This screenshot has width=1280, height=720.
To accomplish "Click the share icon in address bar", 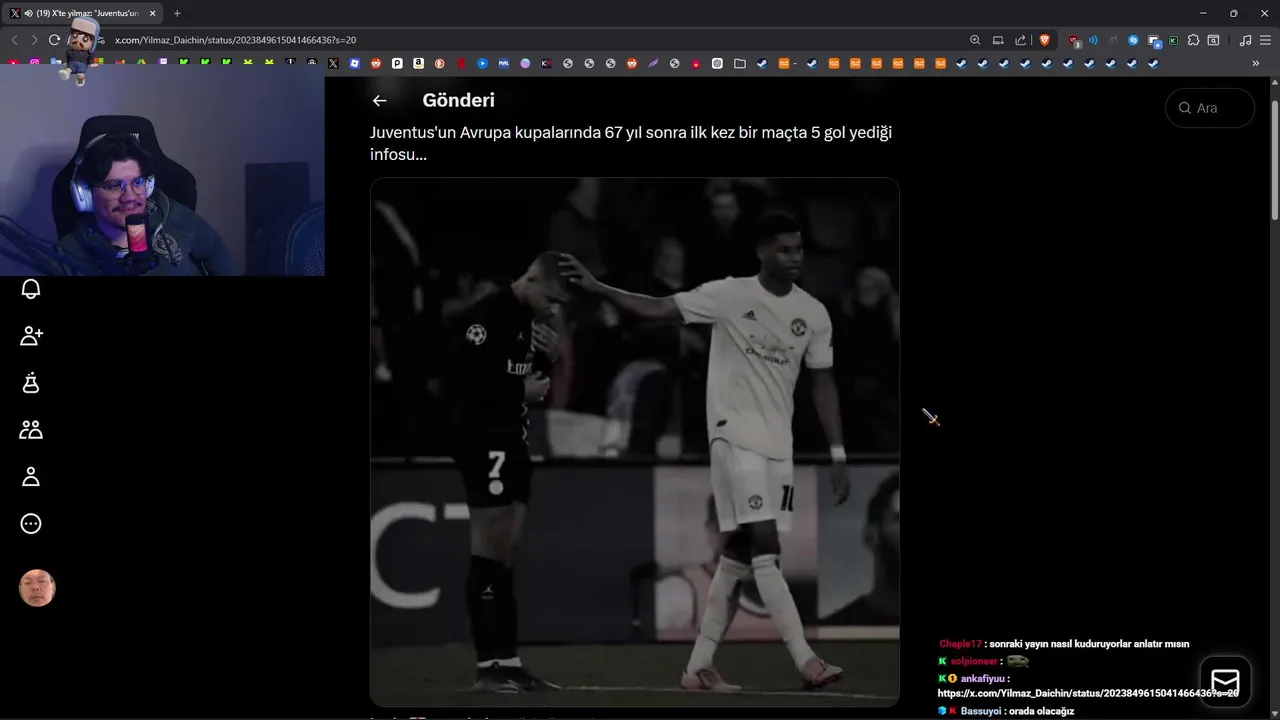I will (x=1020, y=40).
